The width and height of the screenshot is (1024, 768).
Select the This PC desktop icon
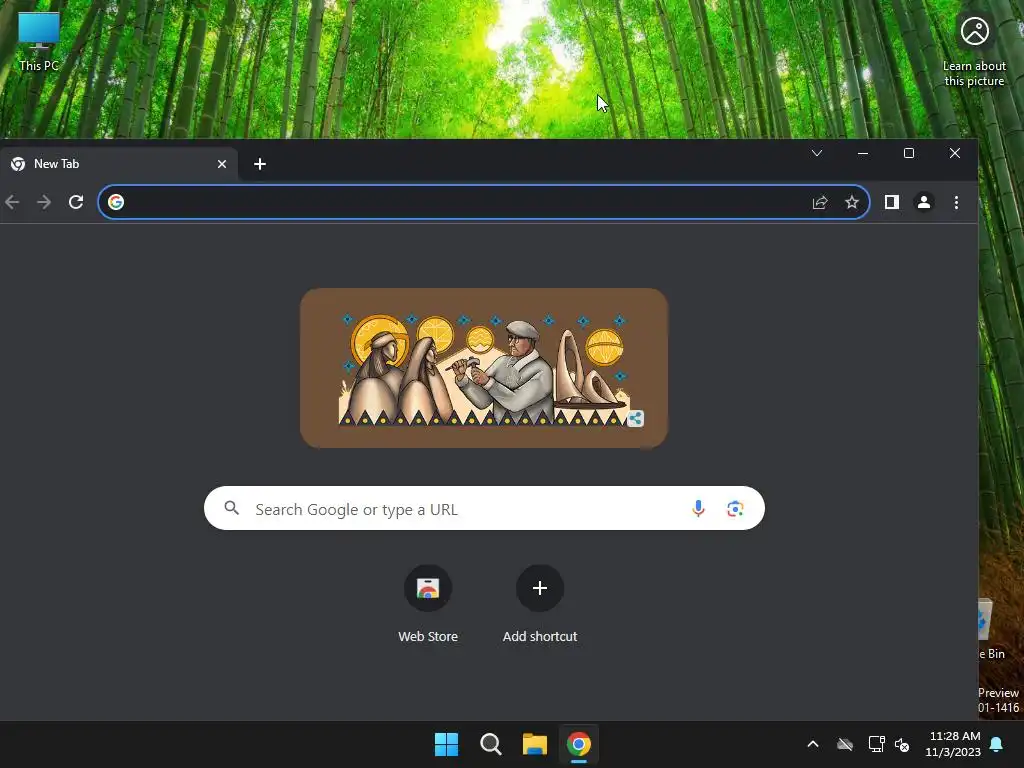point(39,42)
